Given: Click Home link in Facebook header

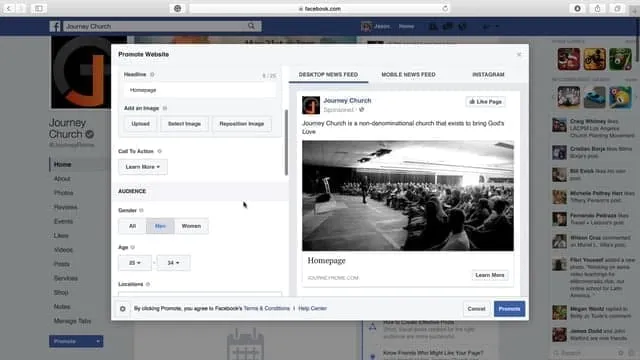Looking at the screenshot, I should 406,27.
